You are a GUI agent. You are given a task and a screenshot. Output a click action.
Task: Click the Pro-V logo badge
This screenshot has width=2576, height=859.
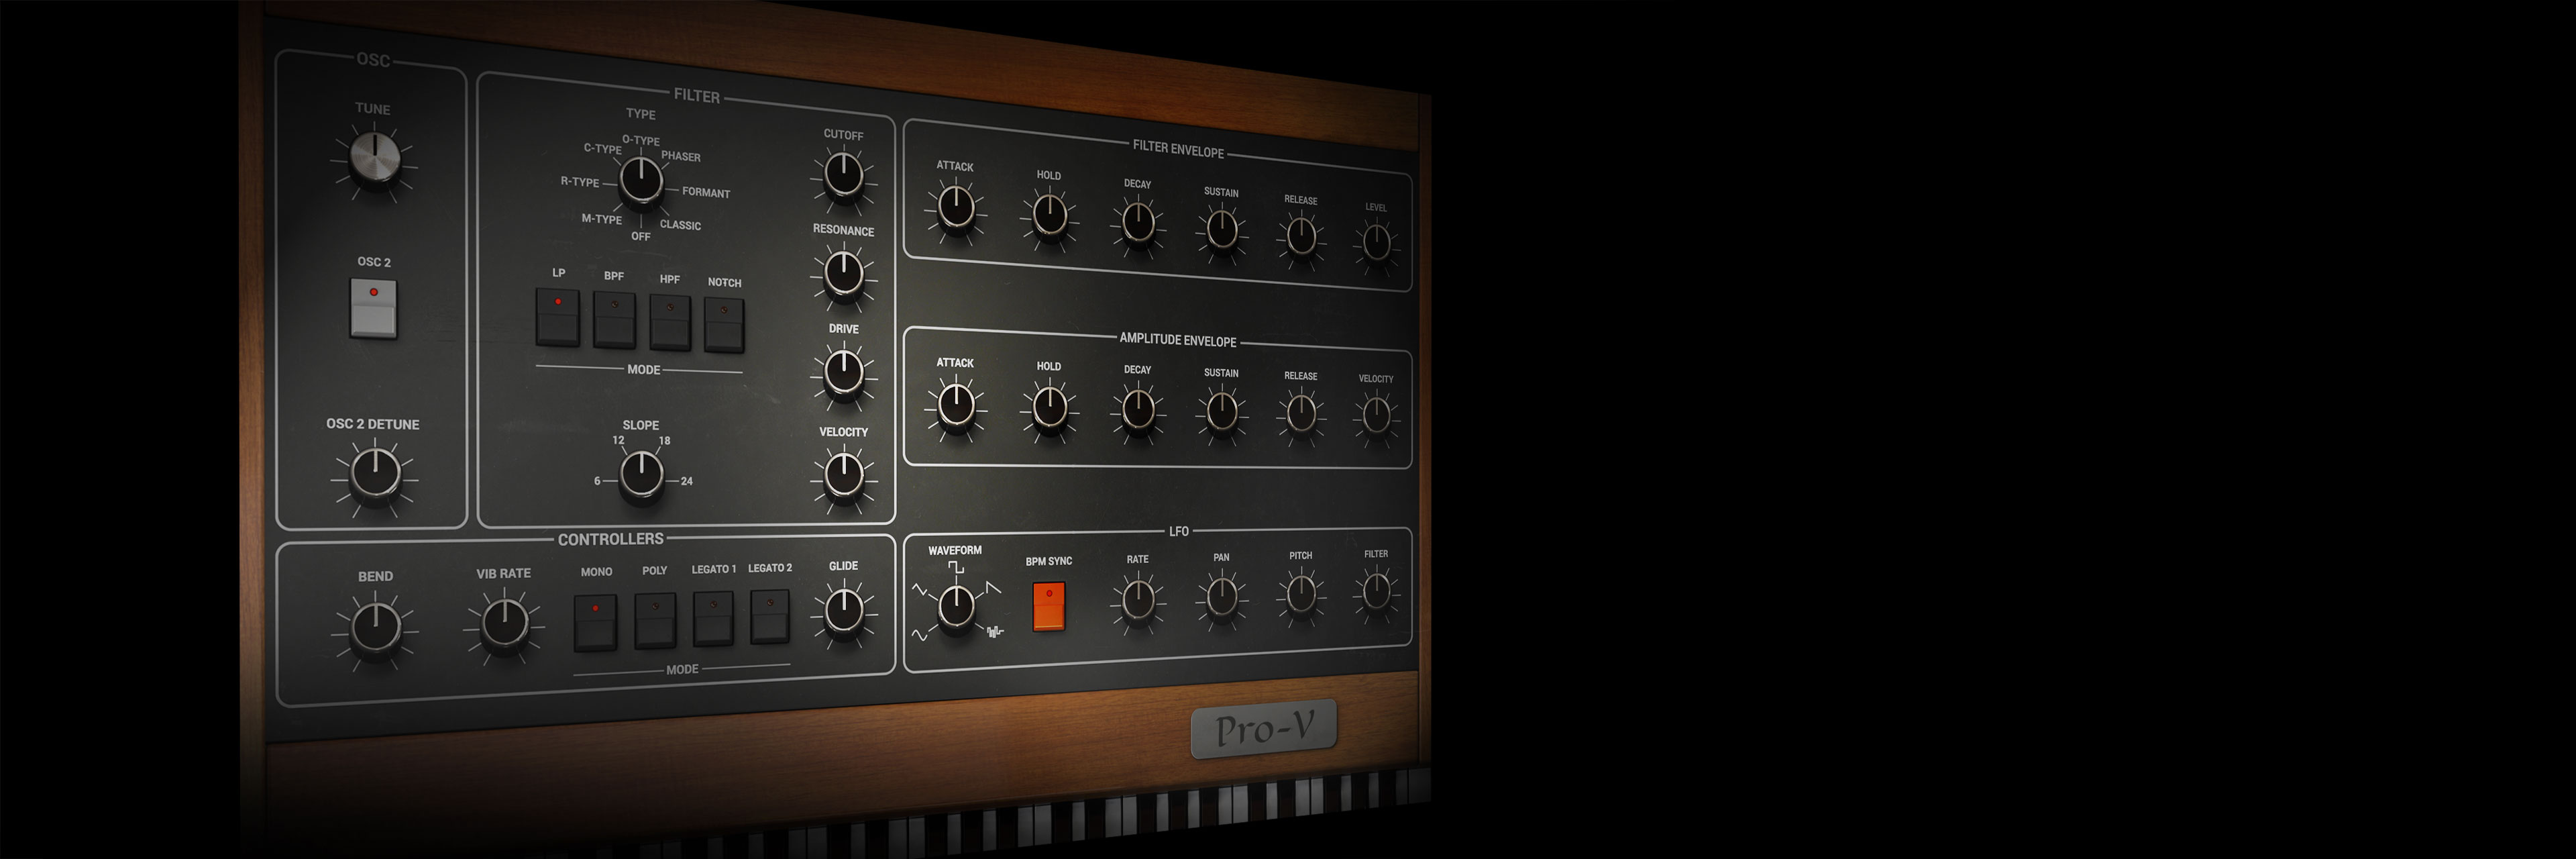[1263, 729]
